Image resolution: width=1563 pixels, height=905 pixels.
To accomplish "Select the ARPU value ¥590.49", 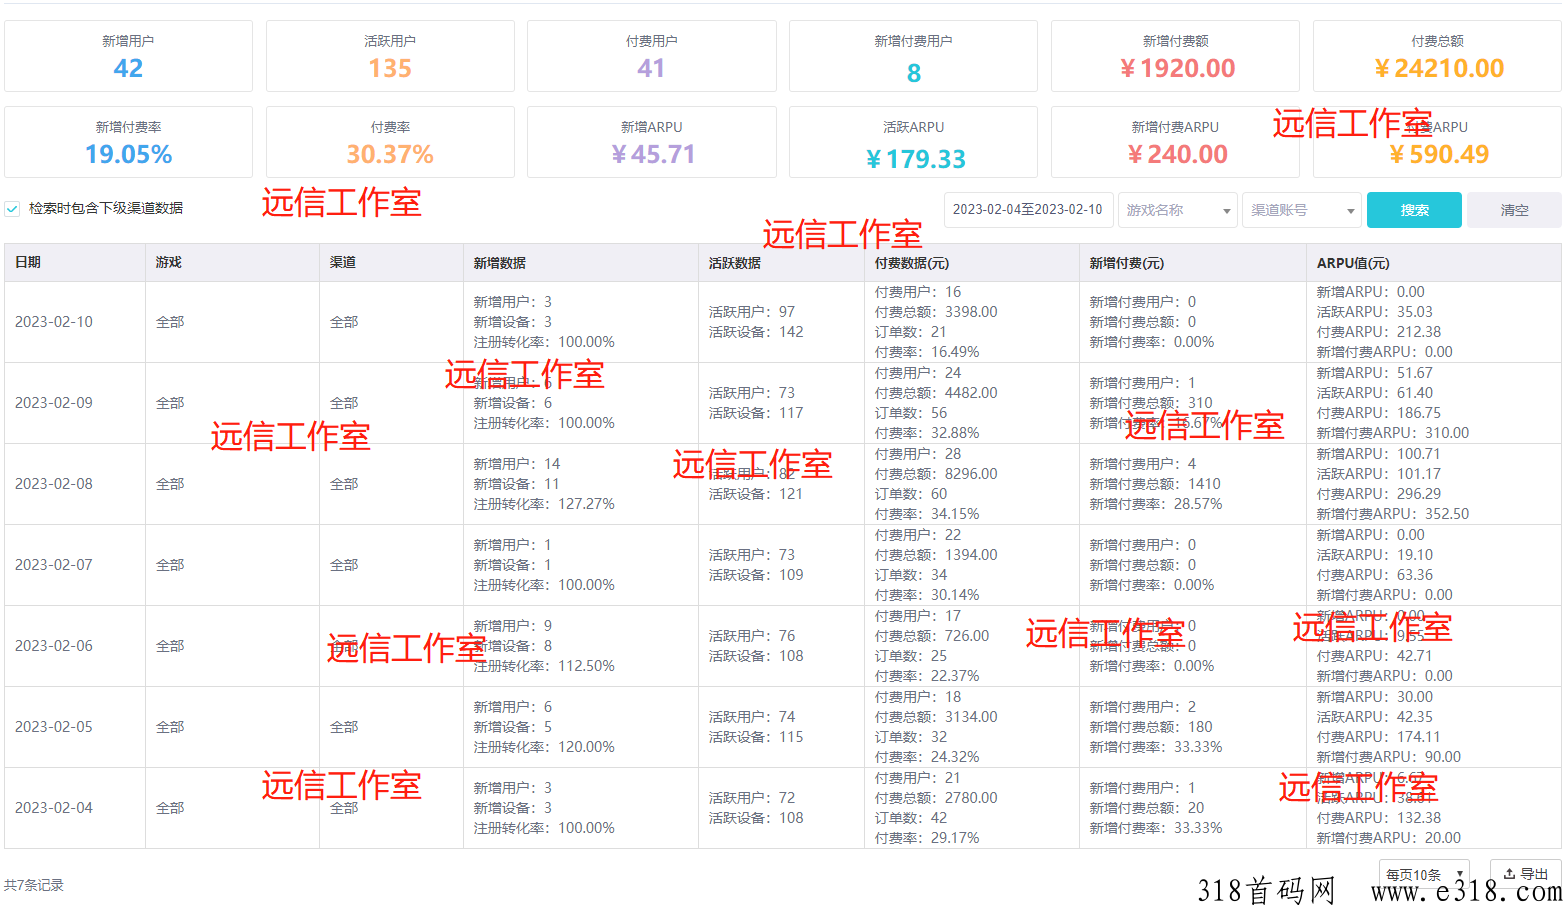I will (1439, 154).
